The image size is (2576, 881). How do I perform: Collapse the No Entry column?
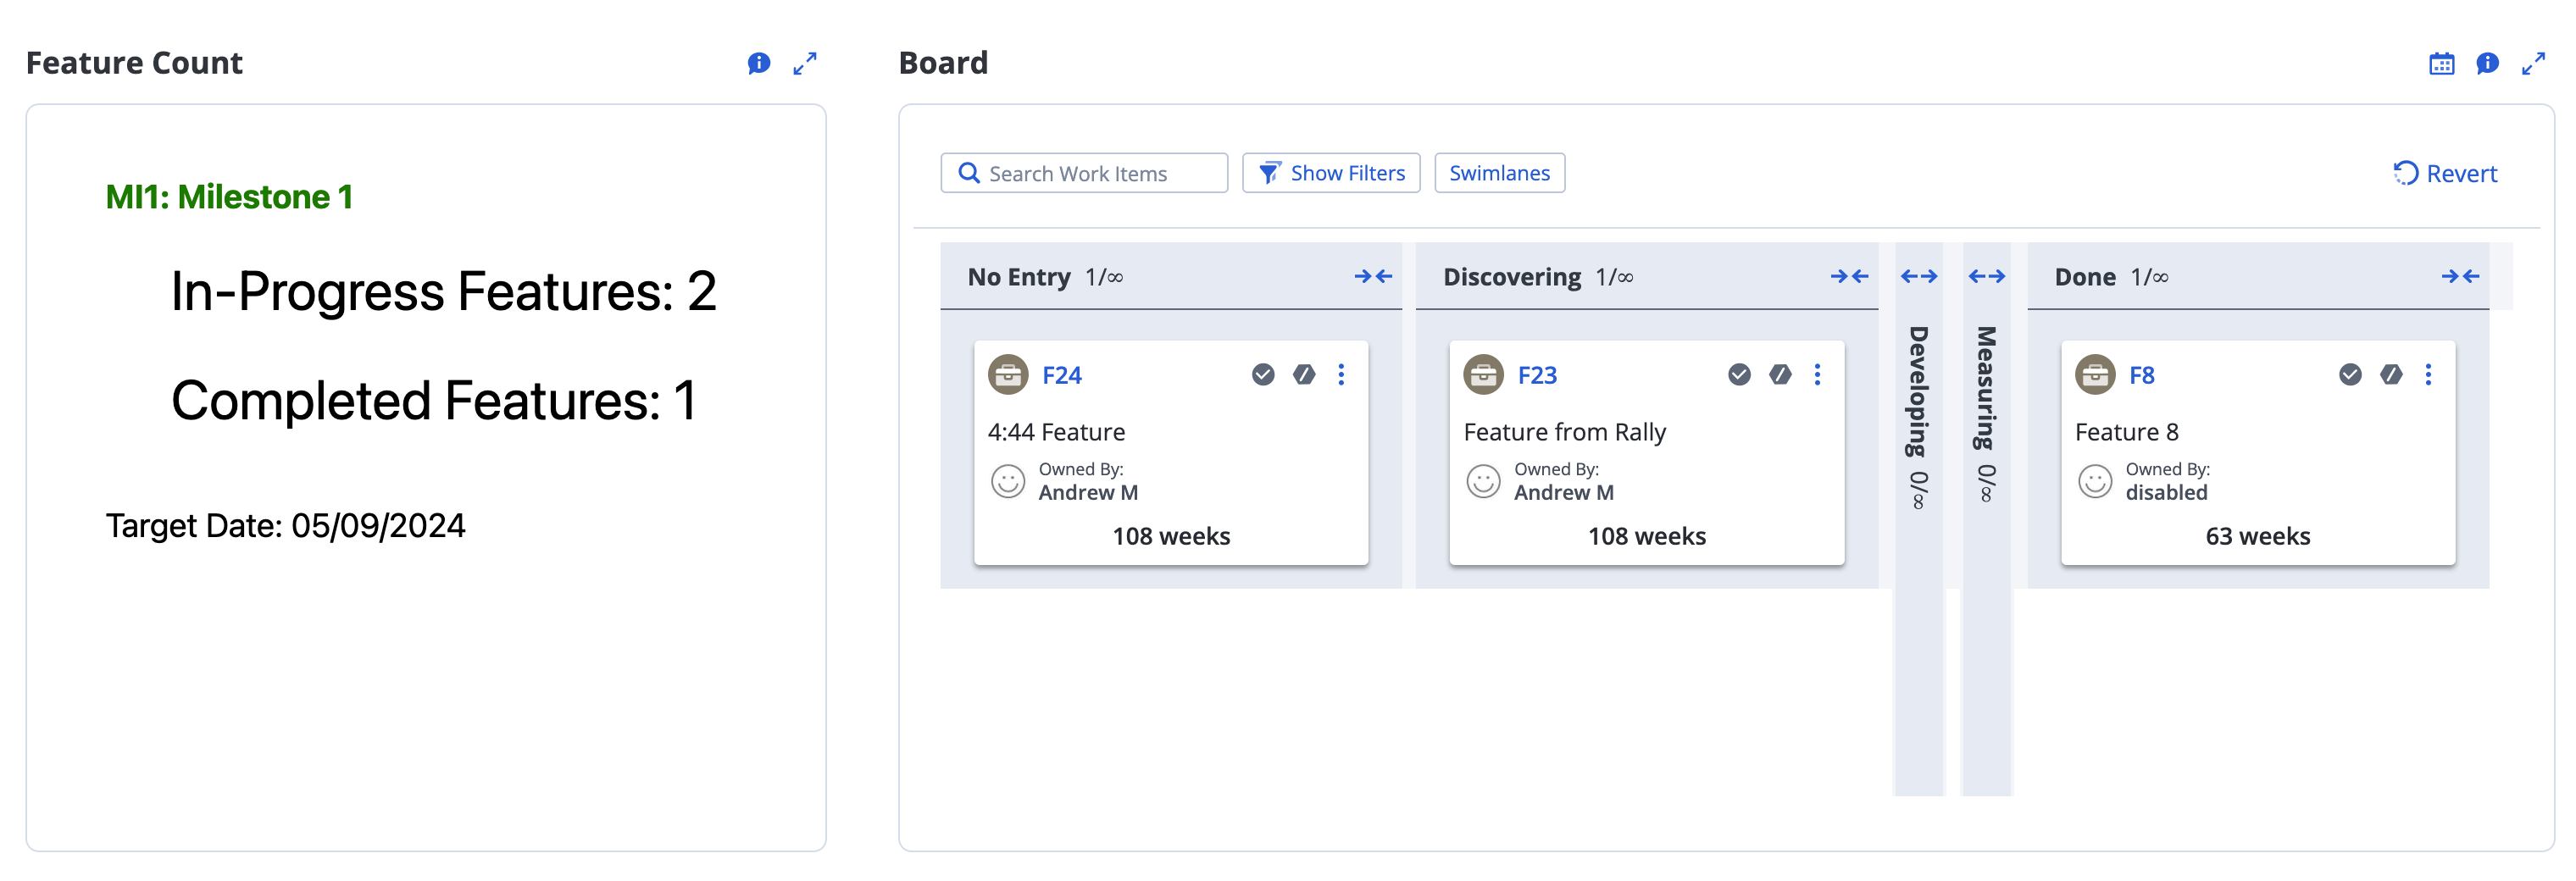1374,276
